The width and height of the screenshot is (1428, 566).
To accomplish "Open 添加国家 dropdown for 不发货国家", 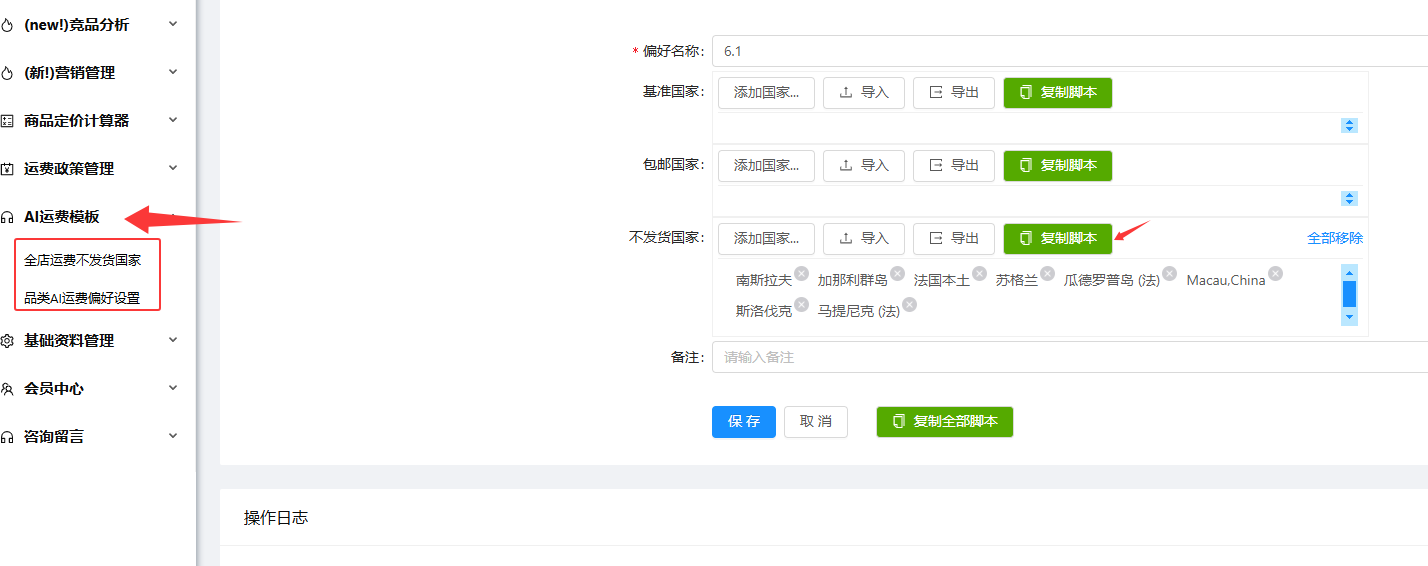I will [x=766, y=238].
